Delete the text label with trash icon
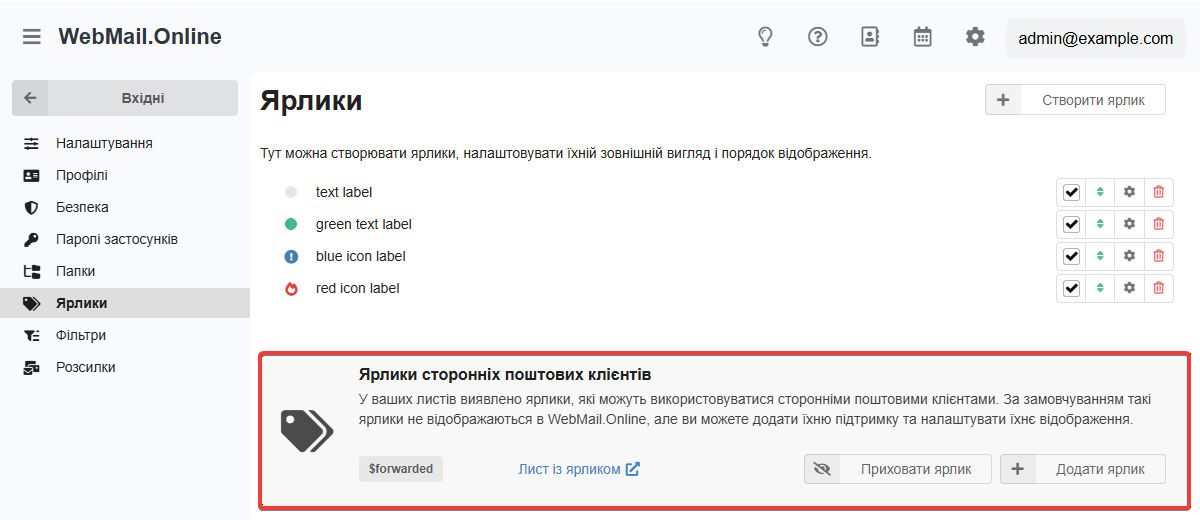Viewport: 1200px width, 520px height. pos(1159,192)
